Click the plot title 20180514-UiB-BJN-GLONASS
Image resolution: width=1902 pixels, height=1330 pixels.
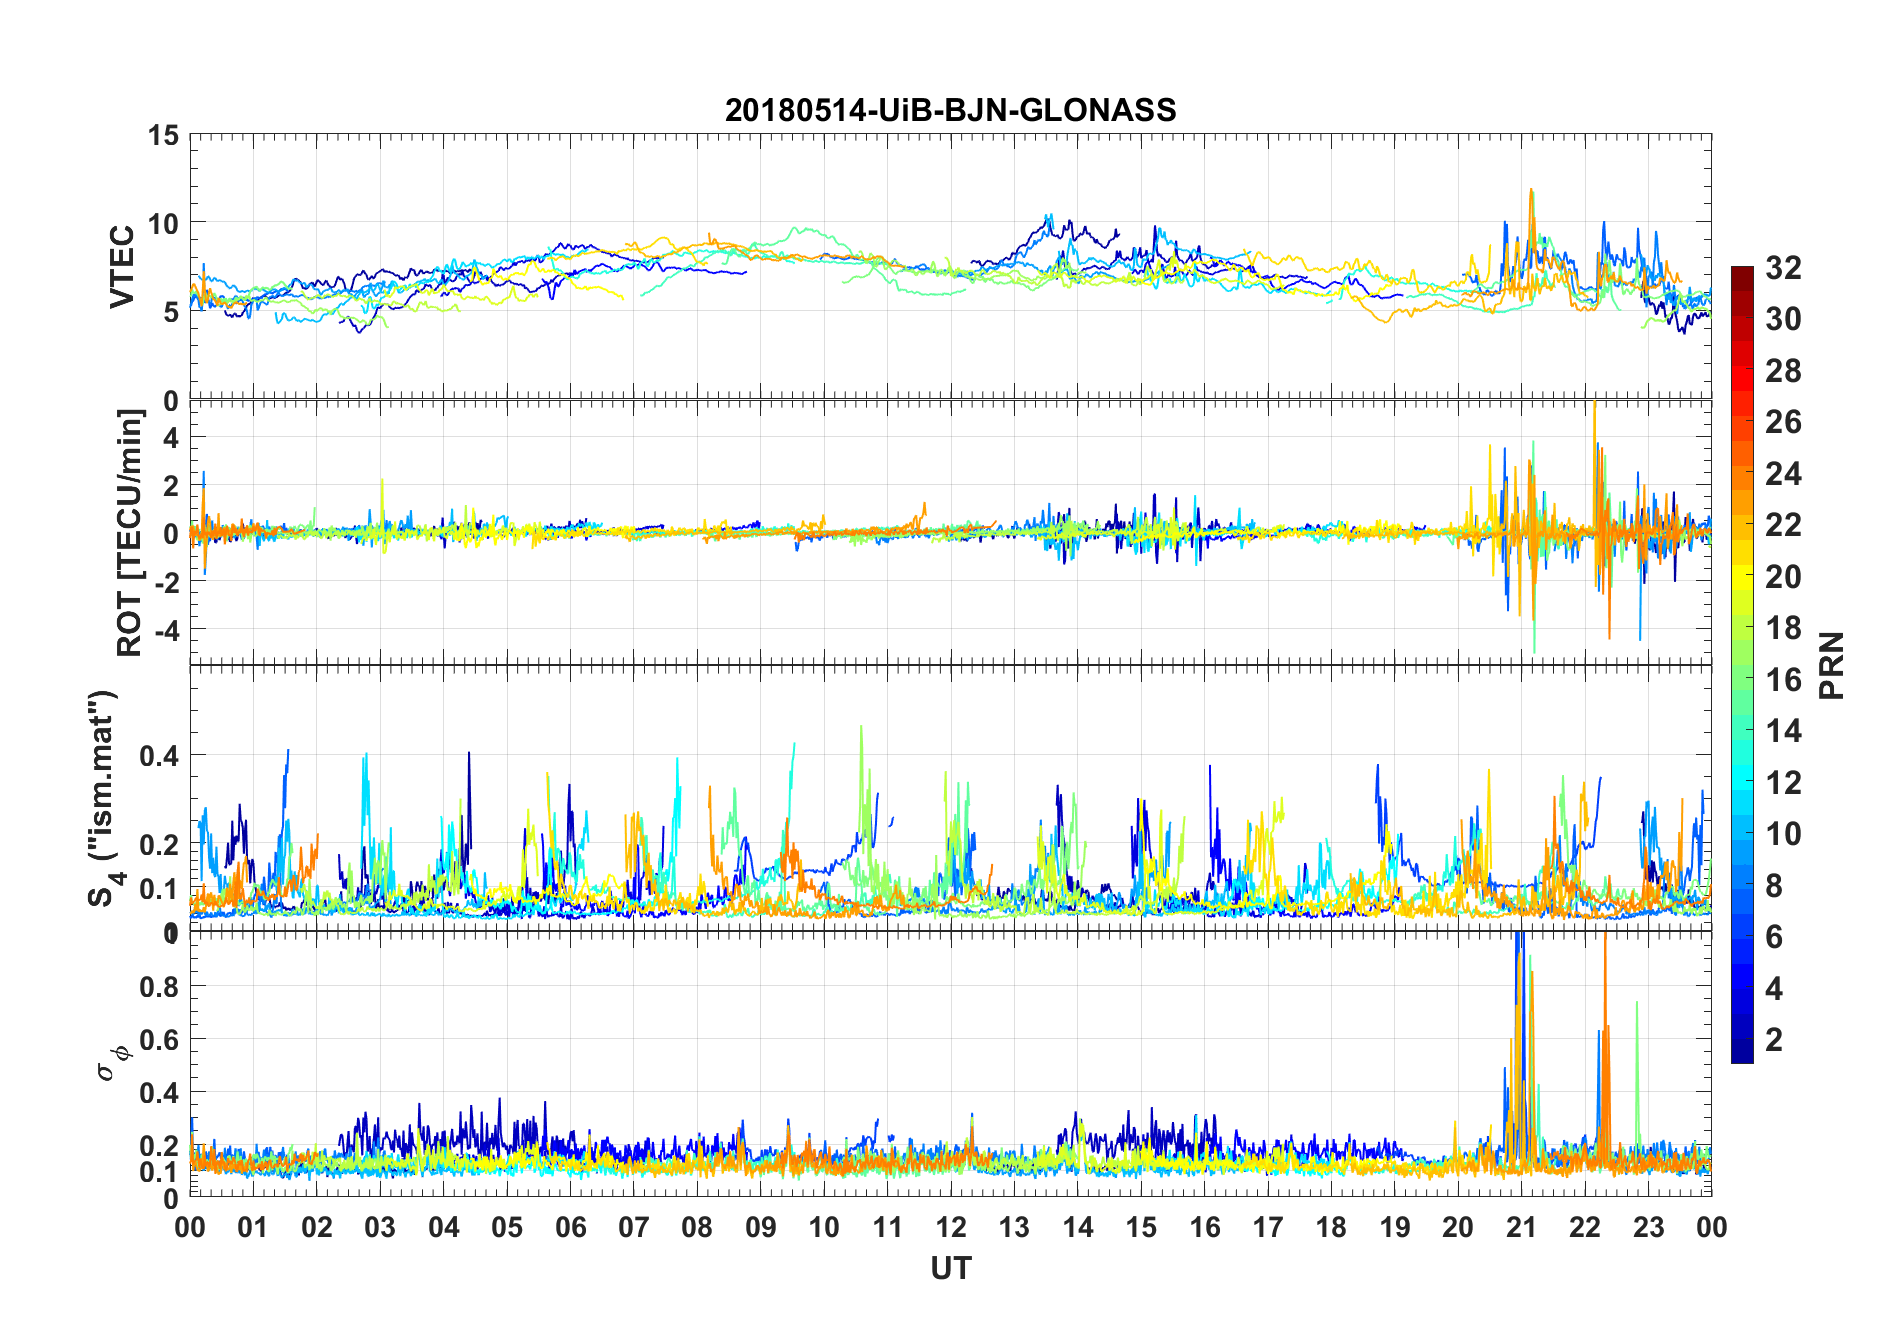[950, 110]
